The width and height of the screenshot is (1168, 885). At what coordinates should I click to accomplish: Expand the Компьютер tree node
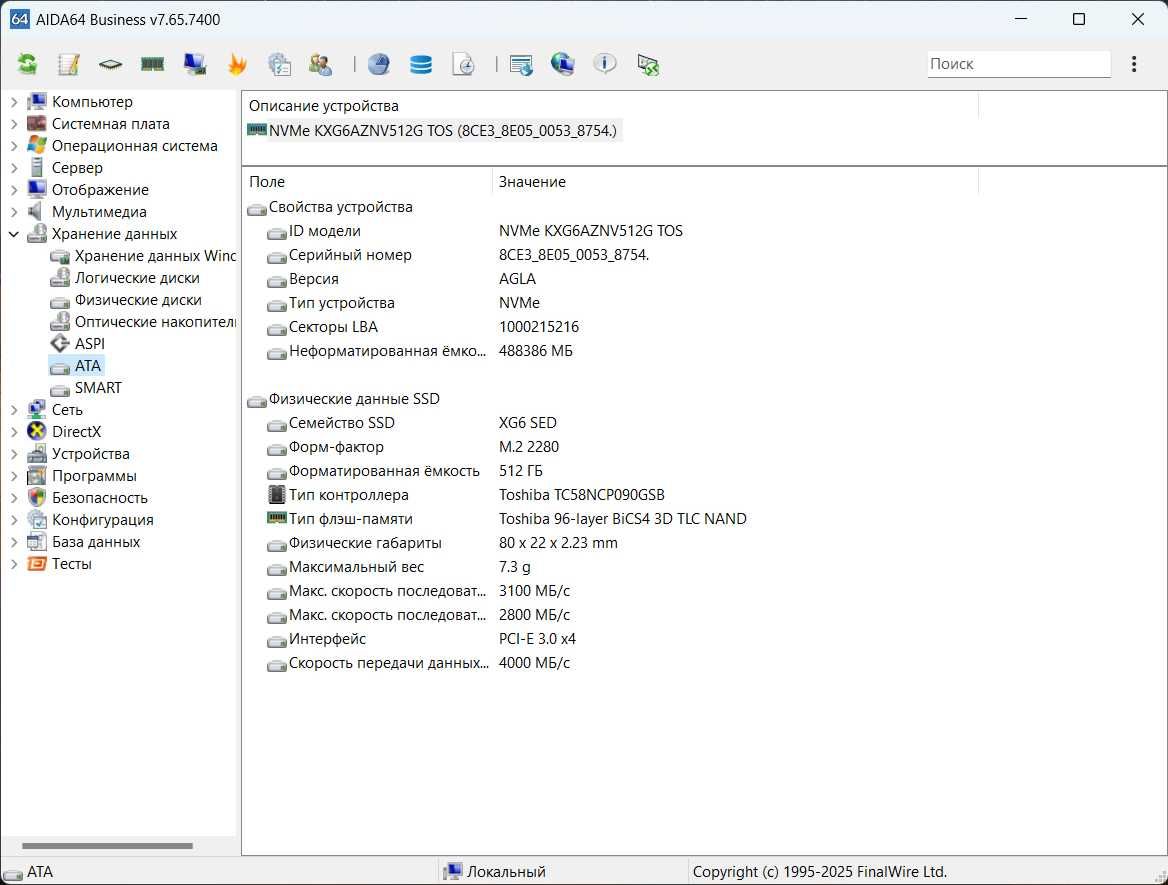coord(13,102)
